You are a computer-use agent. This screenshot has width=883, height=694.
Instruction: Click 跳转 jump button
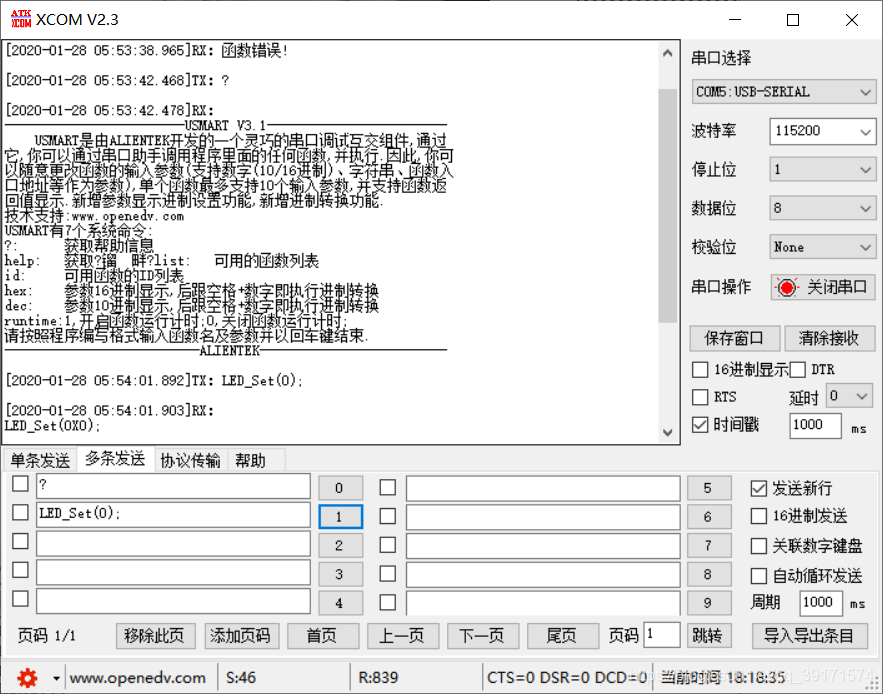709,637
